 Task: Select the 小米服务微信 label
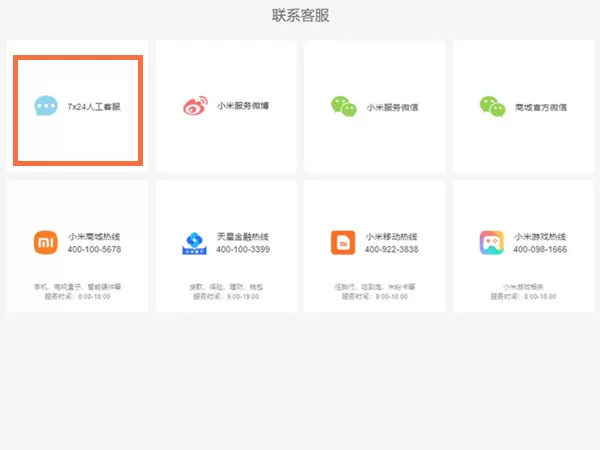[392, 107]
